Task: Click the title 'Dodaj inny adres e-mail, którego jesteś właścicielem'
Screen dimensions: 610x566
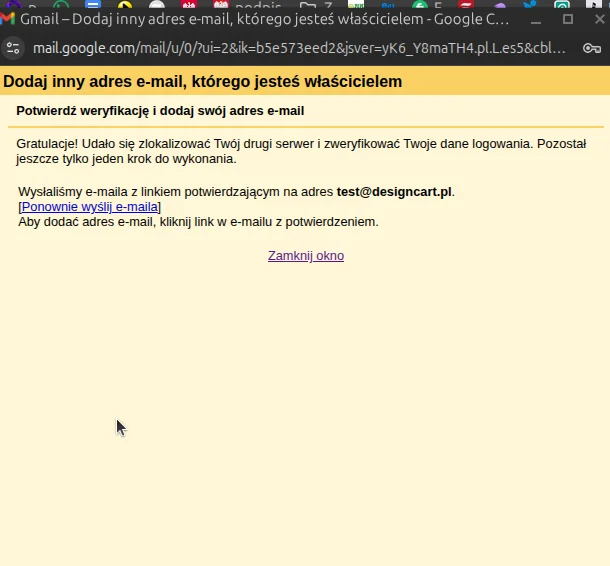Action: pos(203,82)
